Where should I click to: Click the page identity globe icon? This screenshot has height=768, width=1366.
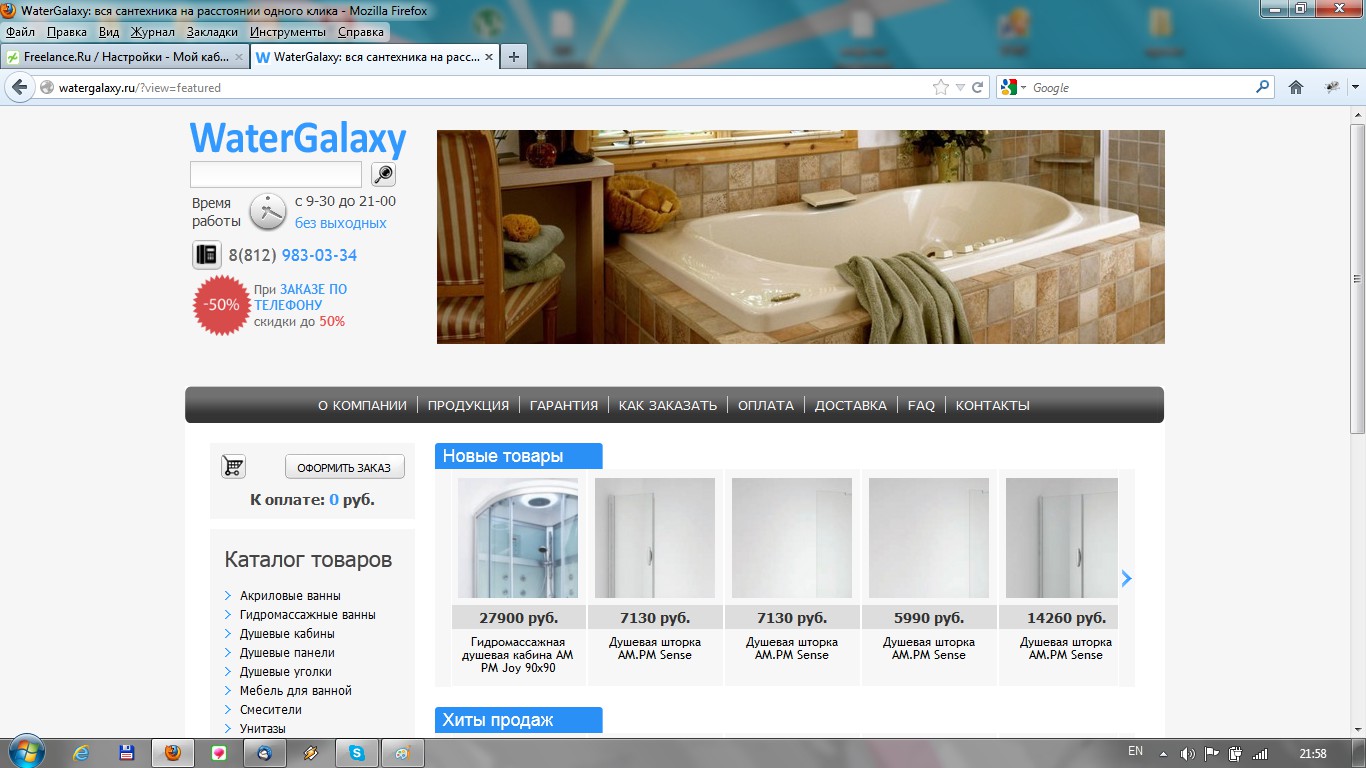click(46, 87)
